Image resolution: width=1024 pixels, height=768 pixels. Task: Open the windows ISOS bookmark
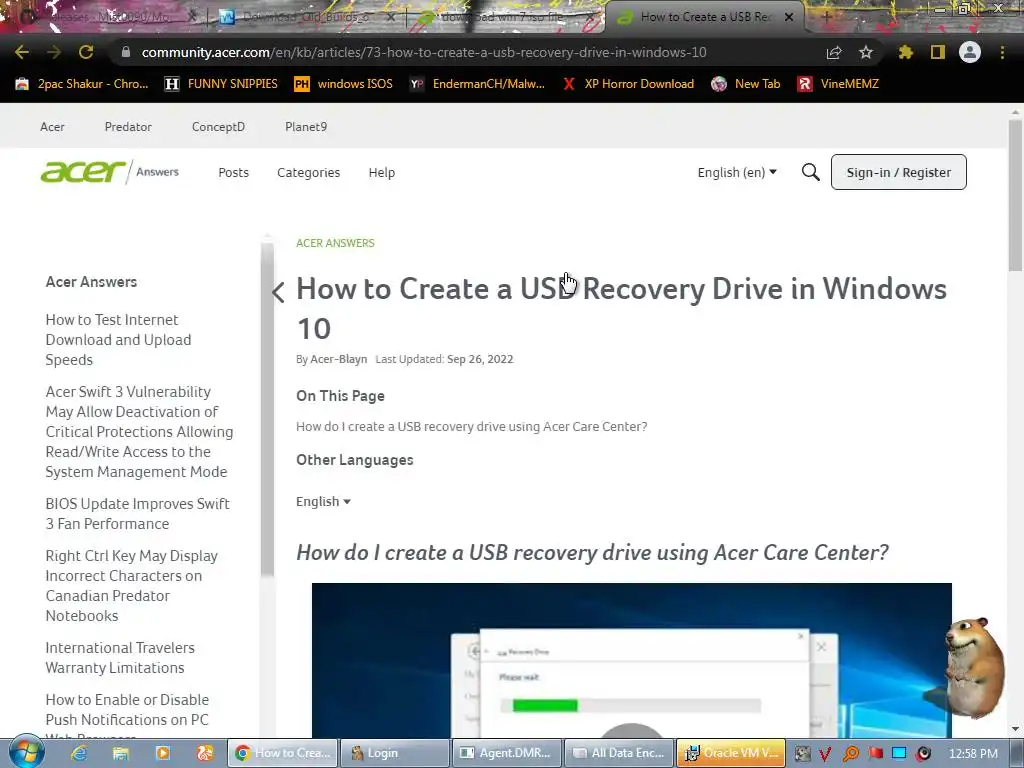(344, 84)
